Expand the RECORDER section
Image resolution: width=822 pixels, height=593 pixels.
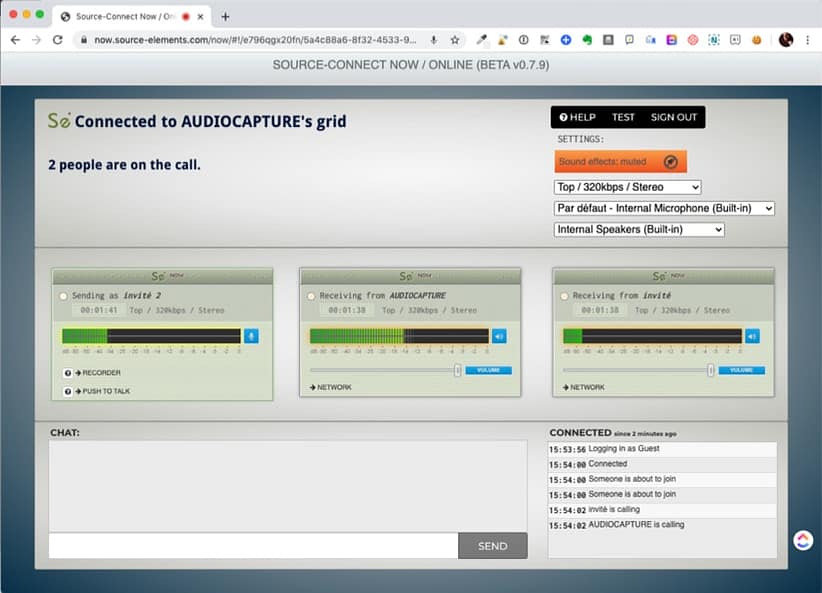98,373
